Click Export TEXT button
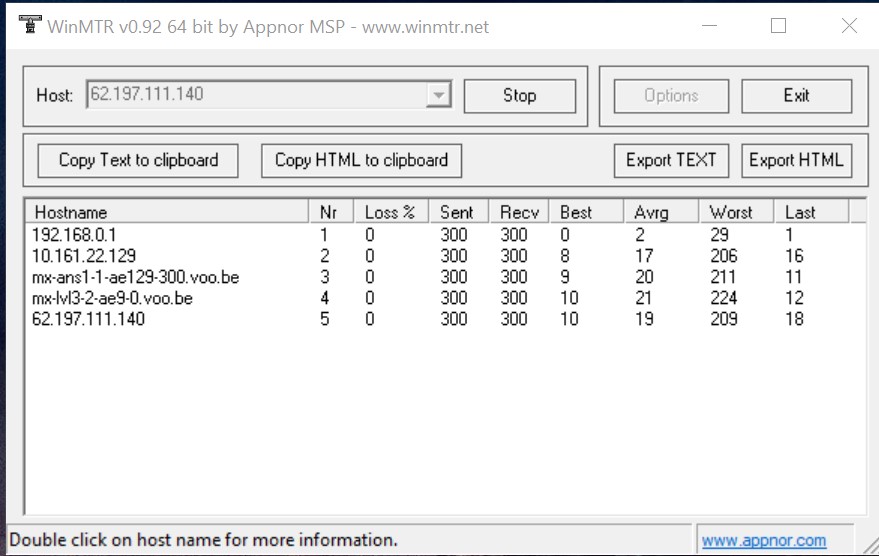879x556 pixels. 671,160
